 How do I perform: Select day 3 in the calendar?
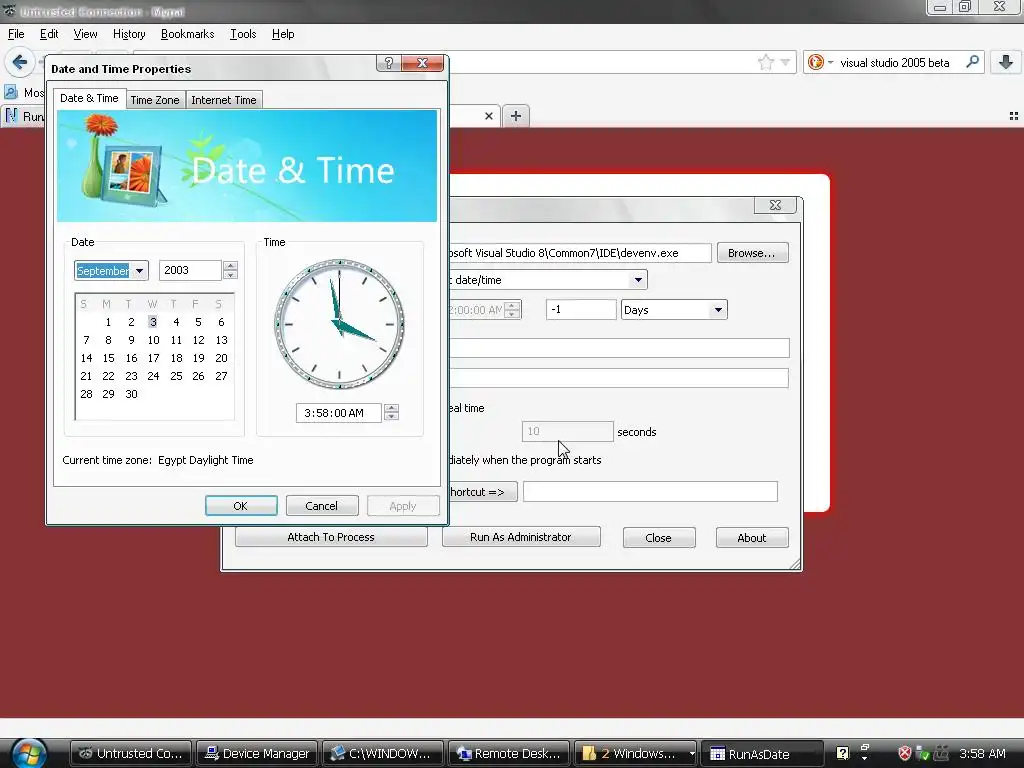(152, 322)
